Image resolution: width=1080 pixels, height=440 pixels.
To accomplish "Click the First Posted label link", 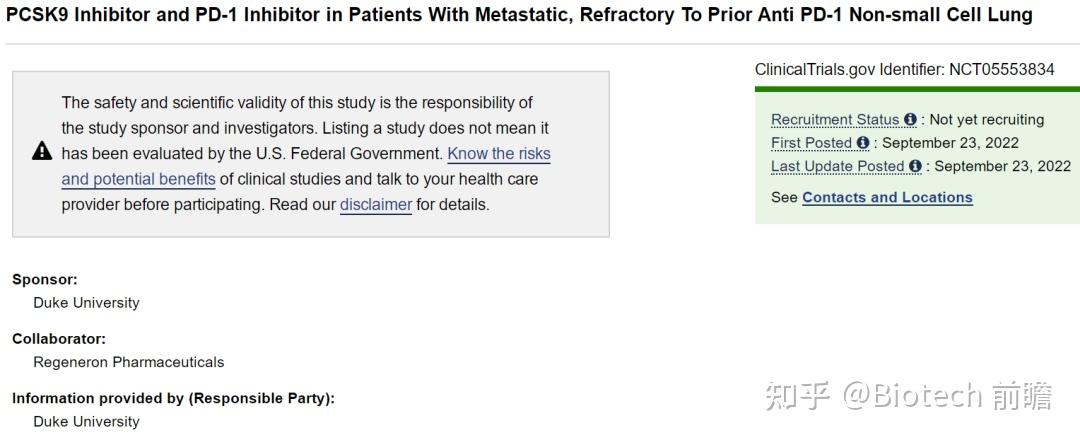I will click(811, 143).
